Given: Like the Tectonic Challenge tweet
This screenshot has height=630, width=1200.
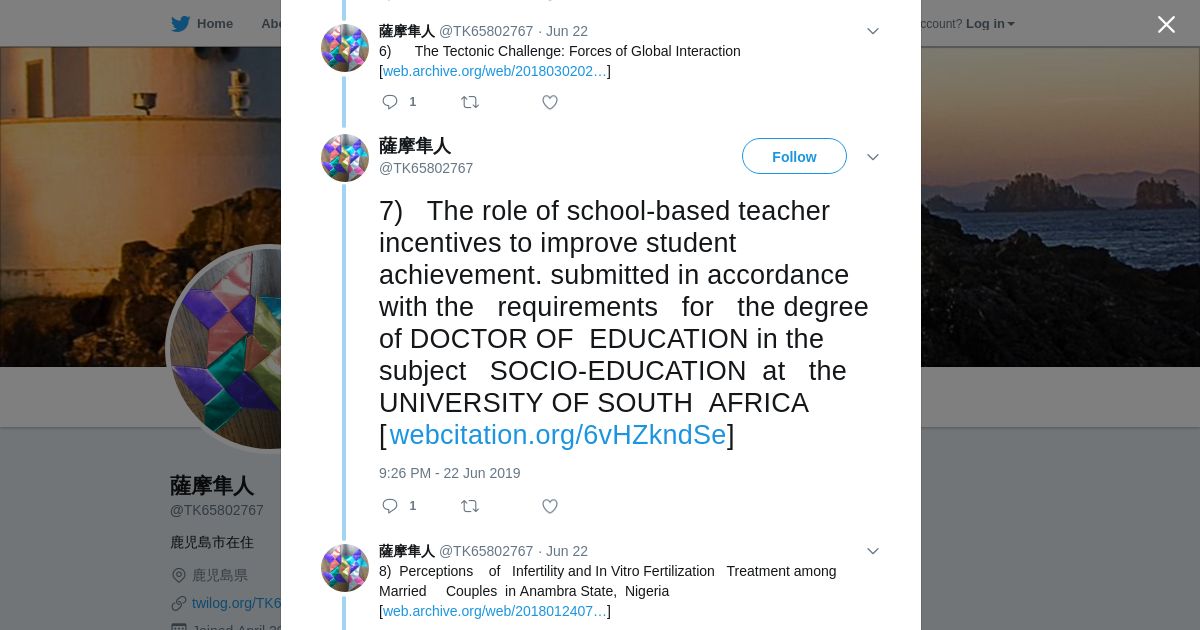Looking at the screenshot, I should tap(550, 102).
